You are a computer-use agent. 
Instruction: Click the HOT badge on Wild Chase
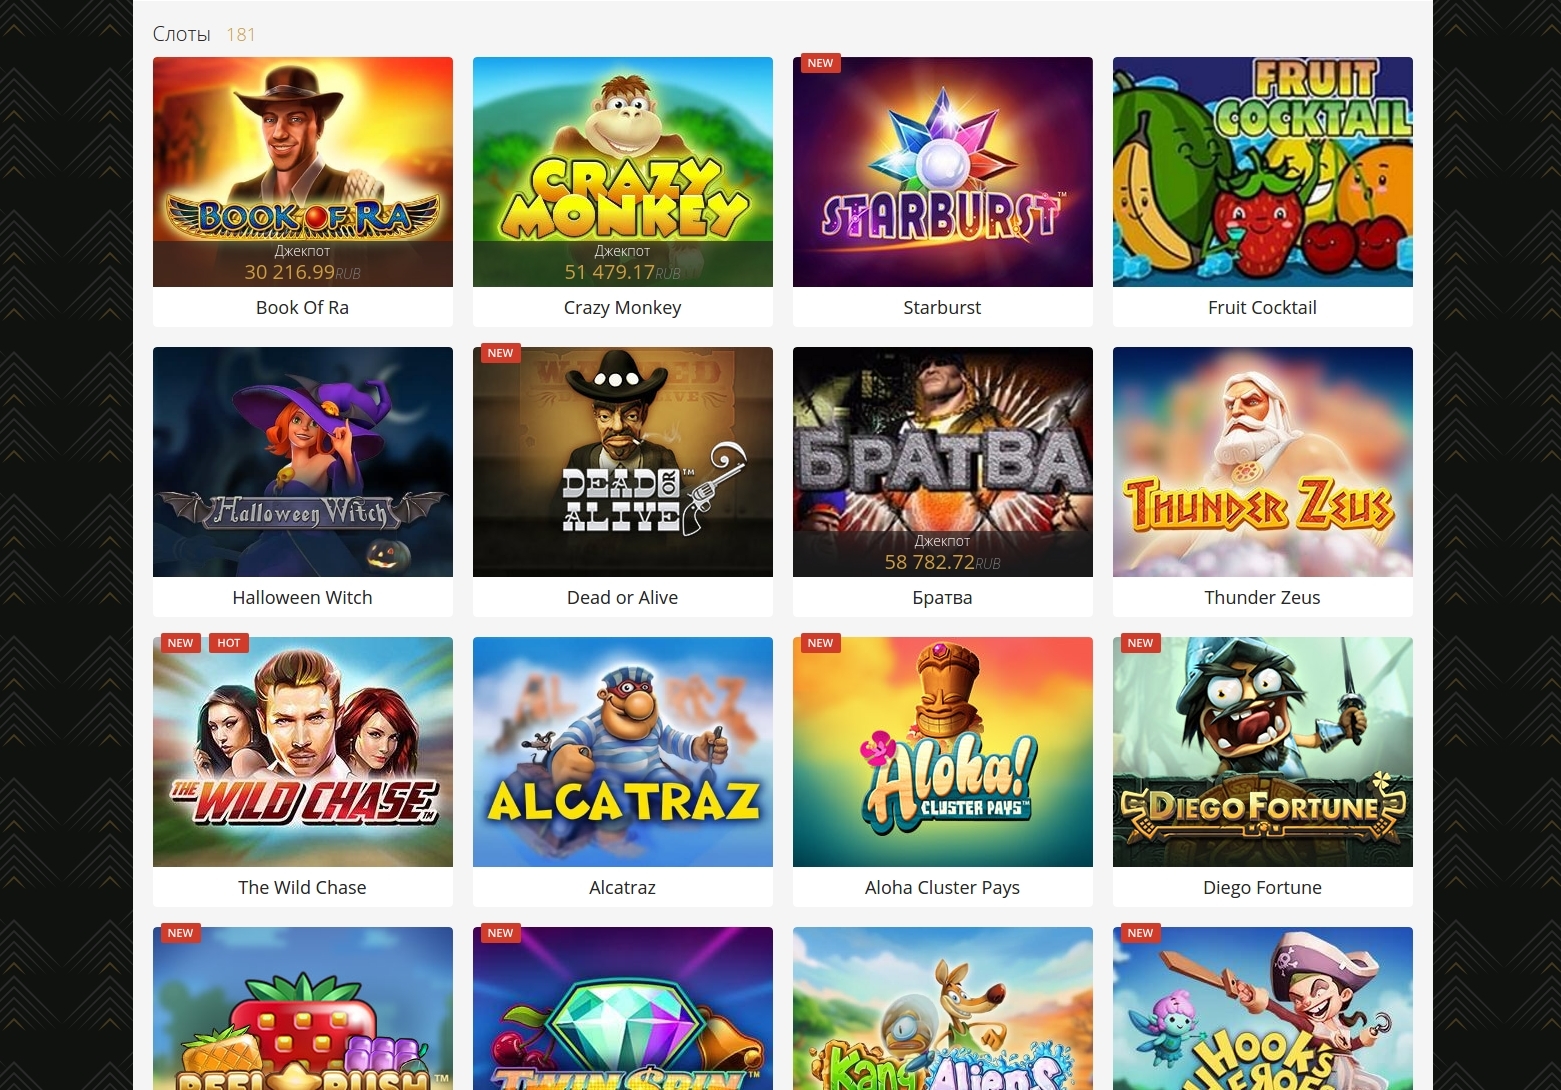click(x=228, y=643)
